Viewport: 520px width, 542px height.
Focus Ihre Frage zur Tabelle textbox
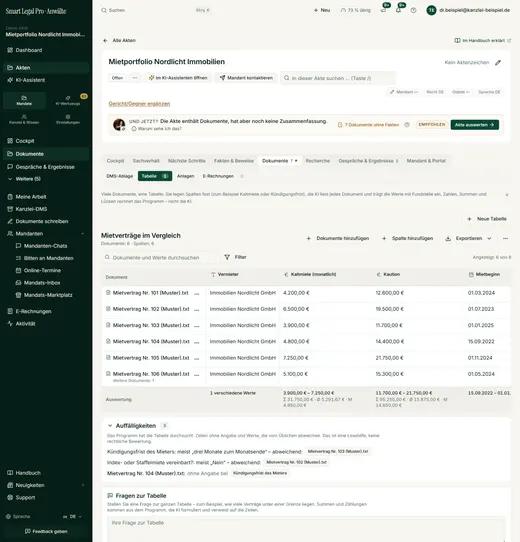click(x=306, y=529)
